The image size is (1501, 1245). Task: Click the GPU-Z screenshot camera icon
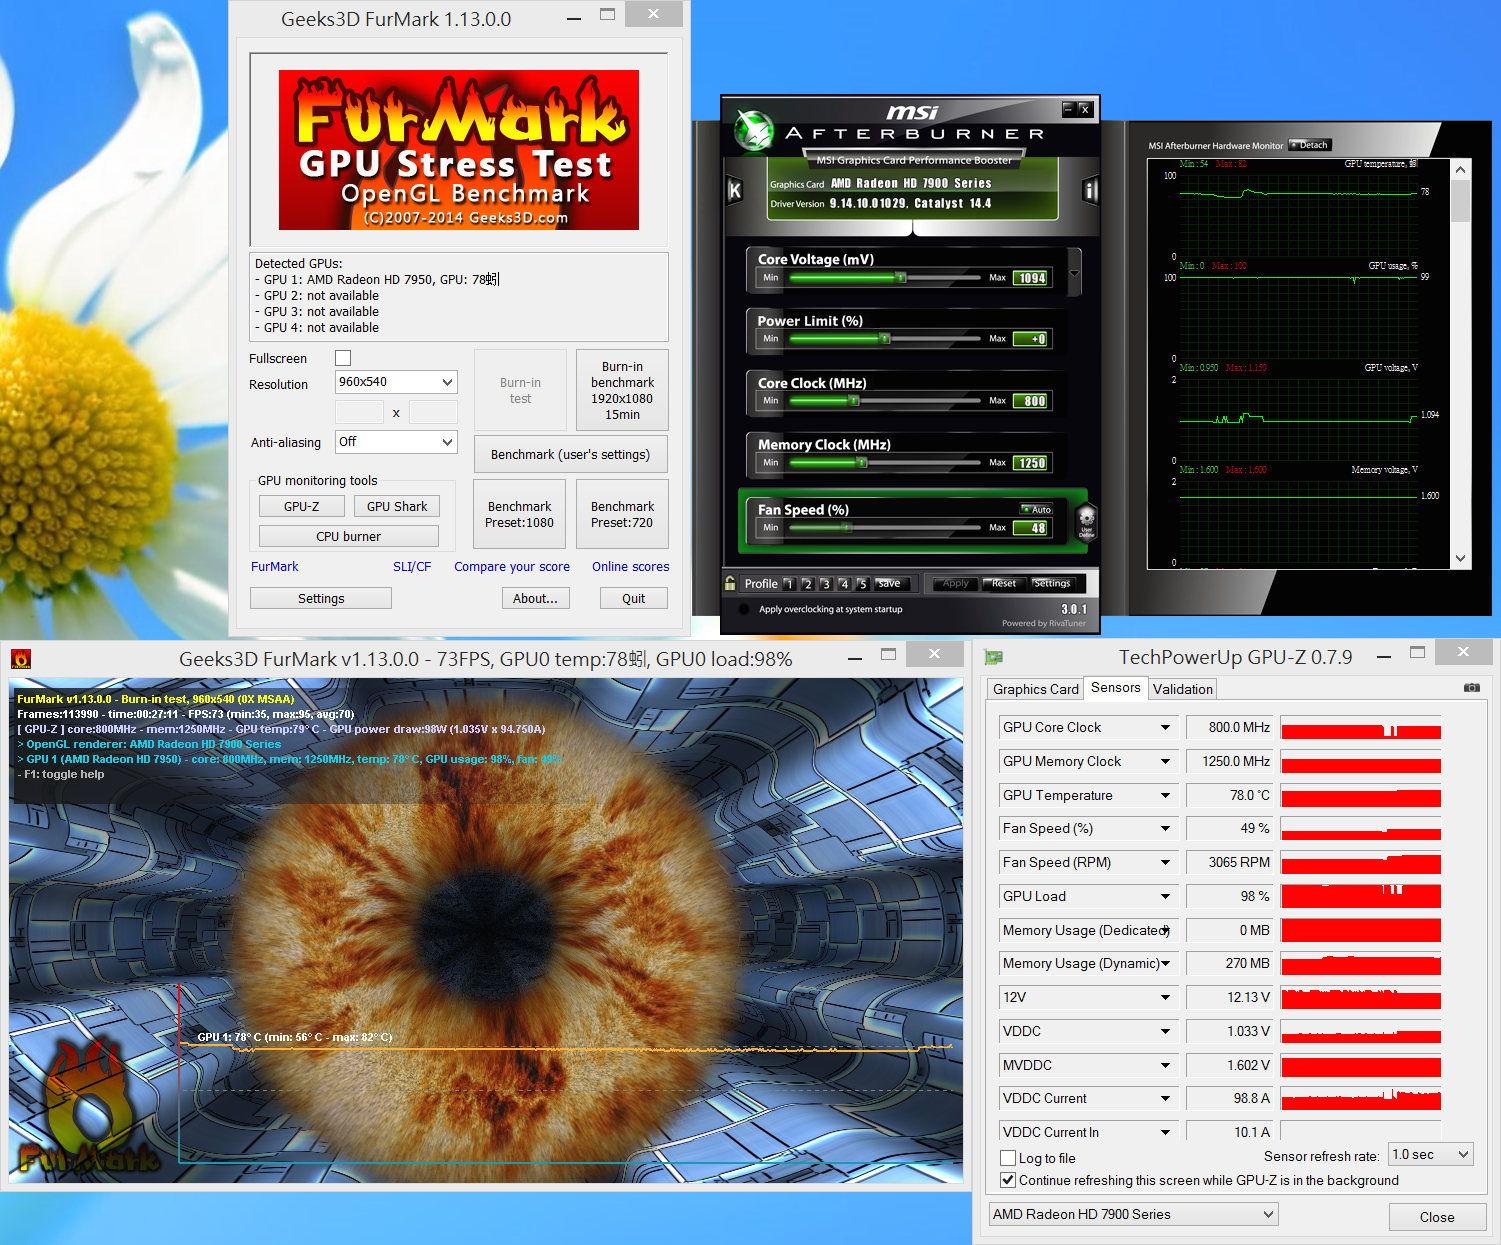pos(1471,688)
